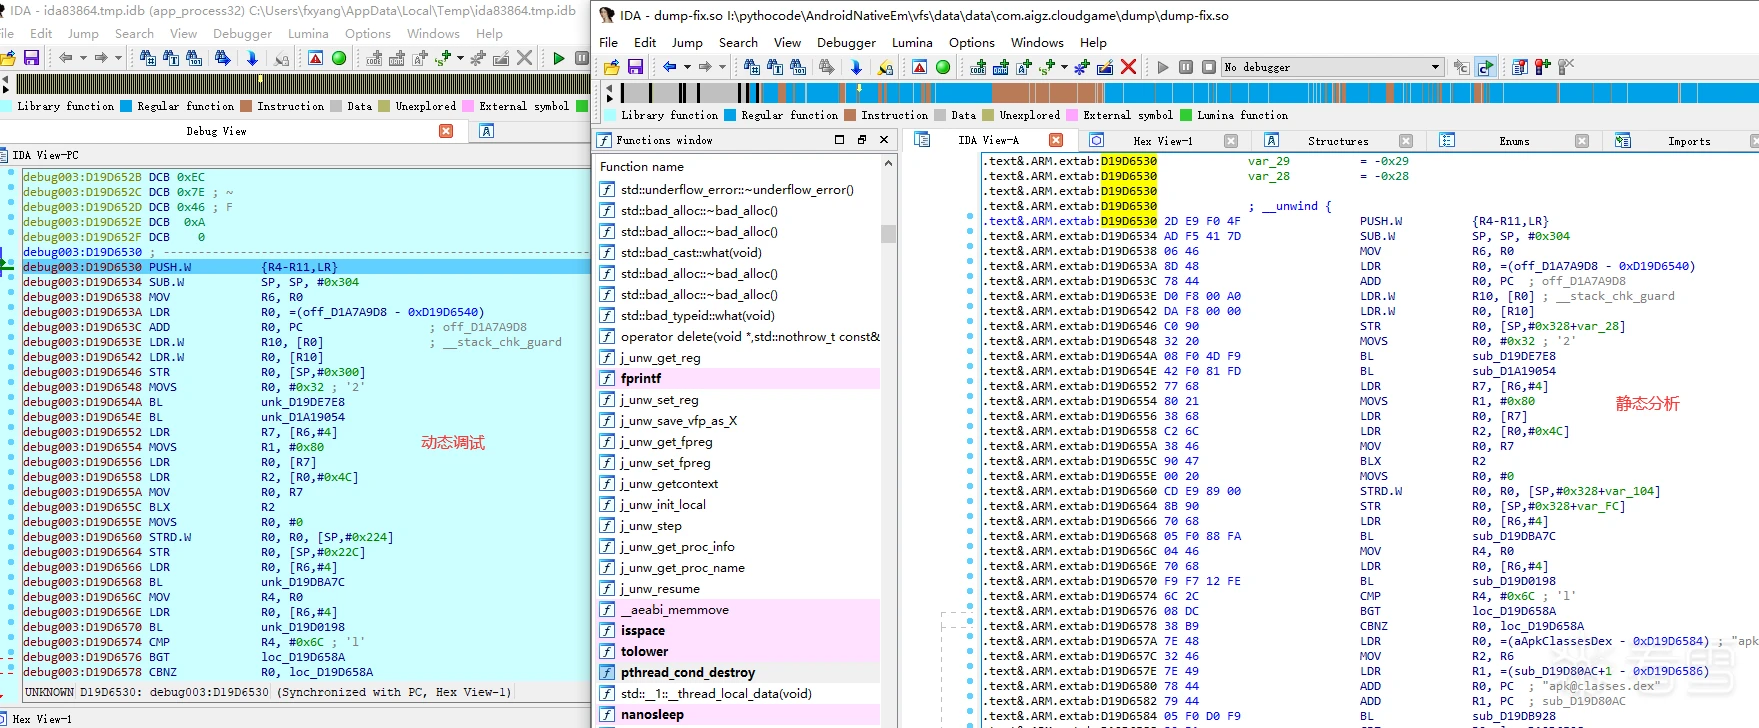Image resolution: width=1759 pixels, height=728 pixels.
Task: Click the breakpoint list icon next to debugger selector
Action: click(1520, 67)
